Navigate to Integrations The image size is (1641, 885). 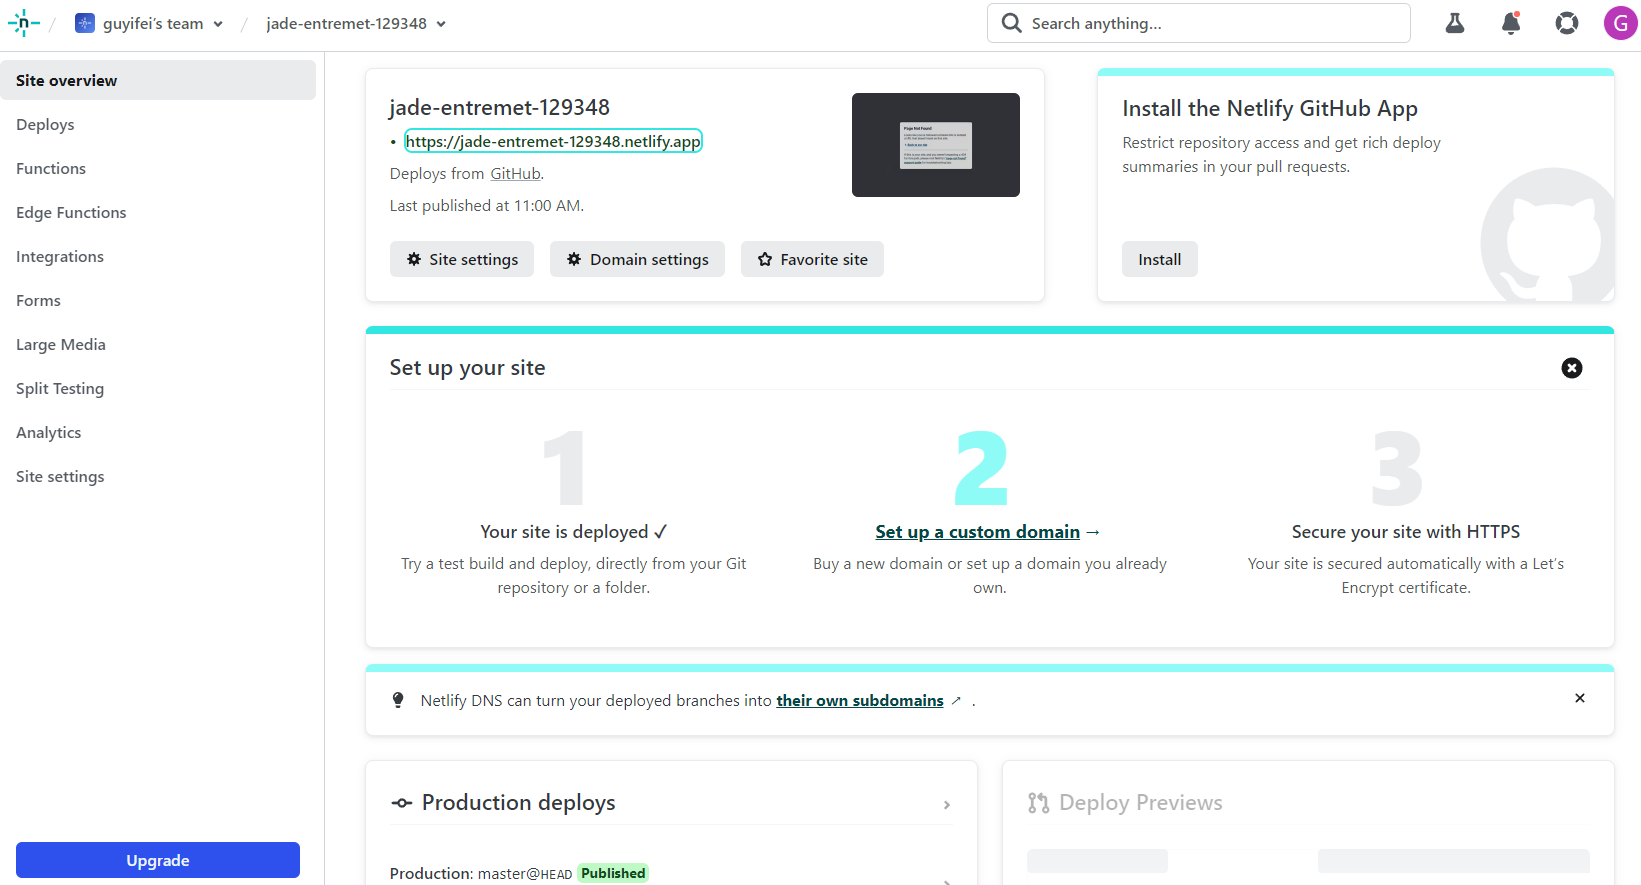coord(60,256)
